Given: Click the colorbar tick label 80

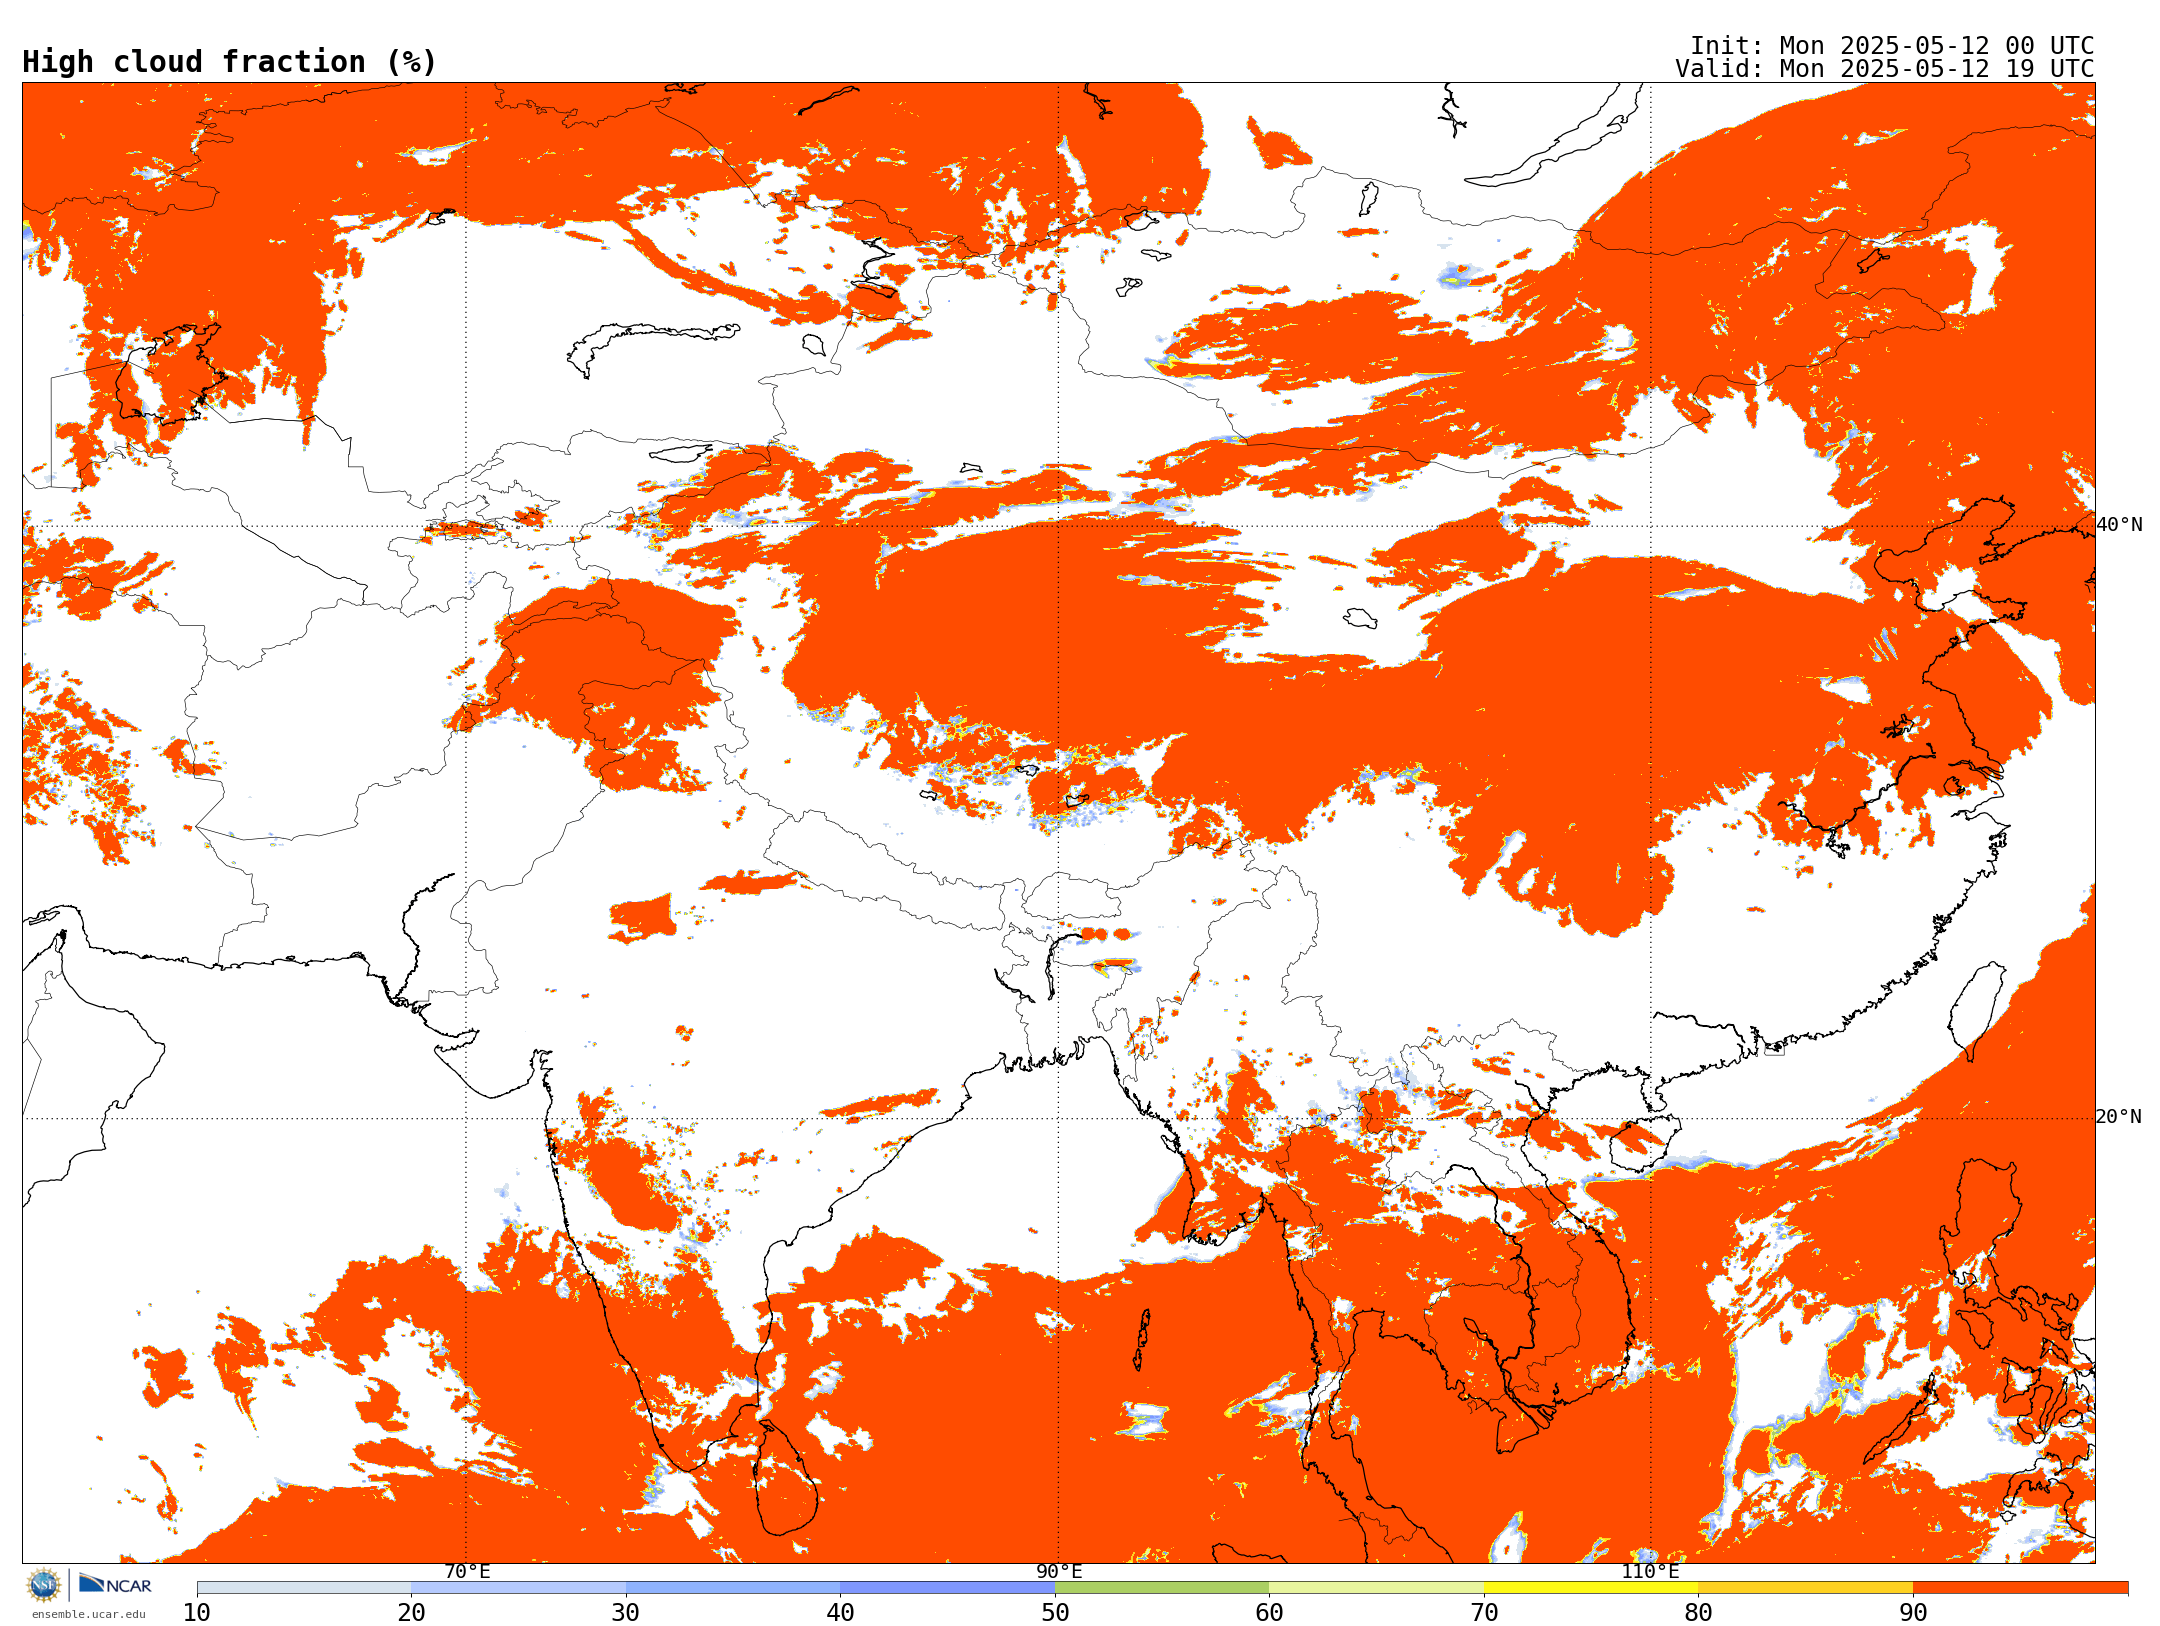Looking at the screenshot, I should coord(1698,1613).
